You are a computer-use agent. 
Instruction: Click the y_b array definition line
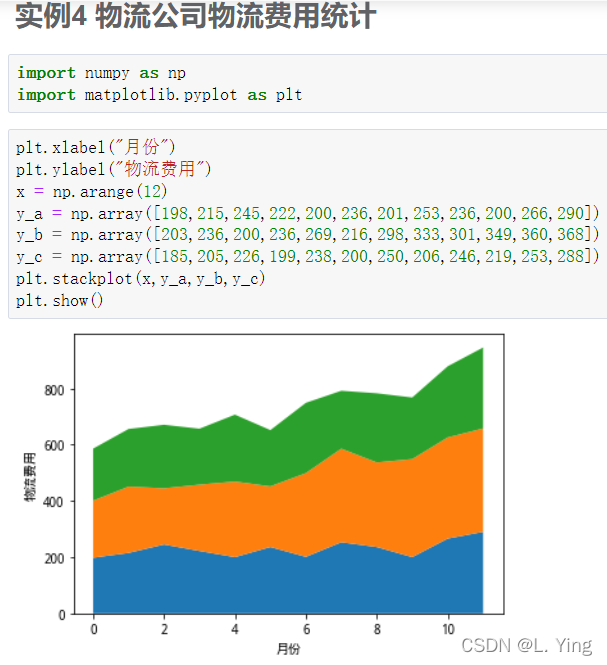click(308, 235)
